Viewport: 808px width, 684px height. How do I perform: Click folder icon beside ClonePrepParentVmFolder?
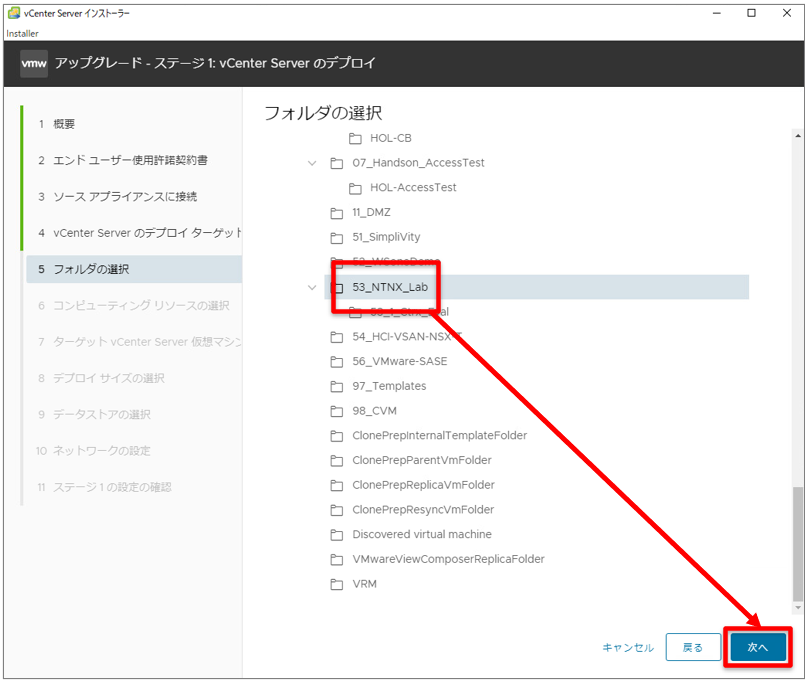[336, 461]
